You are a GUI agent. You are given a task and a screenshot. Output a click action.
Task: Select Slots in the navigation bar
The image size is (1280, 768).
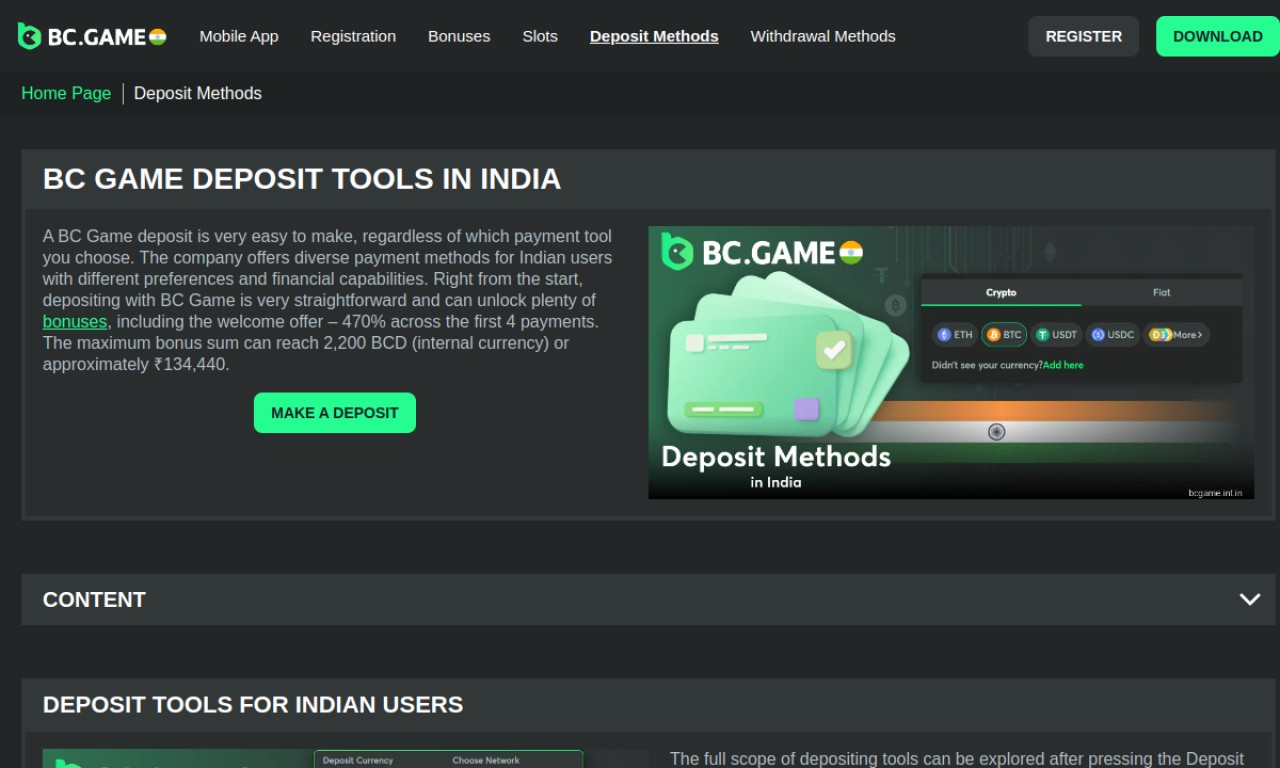pos(540,36)
